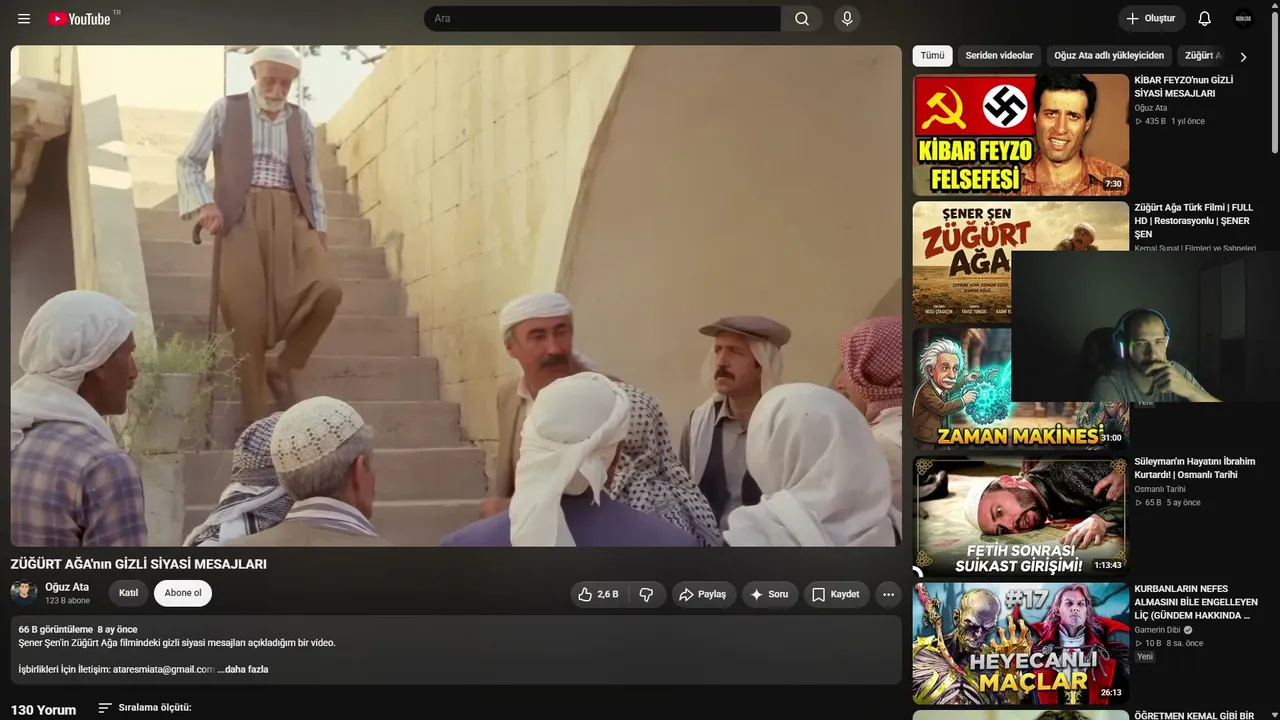
Task: Open Oğuz Ata channel avatar below video
Action: pyautogui.click(x=24, y=593)
